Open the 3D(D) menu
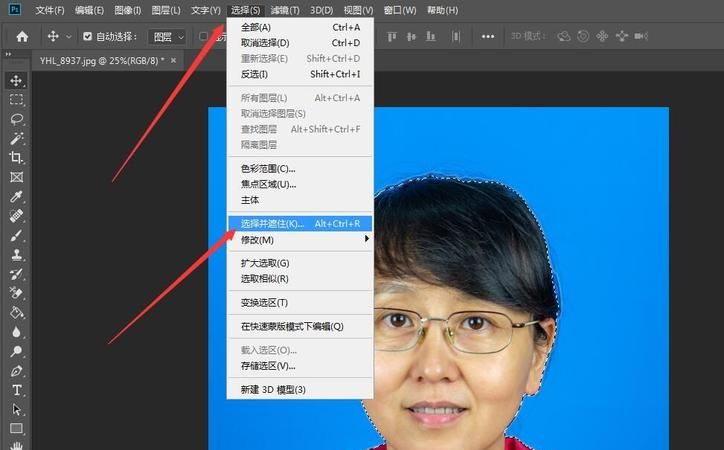The image size is (724, 450). (x=321, y=10)
